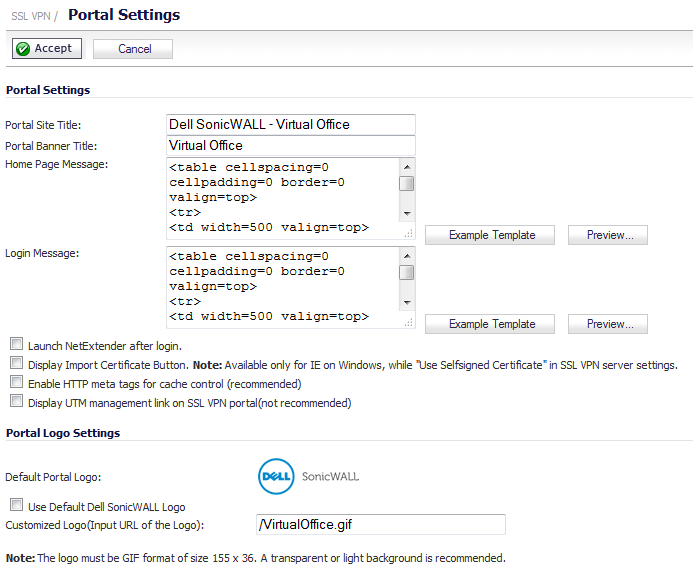Viewport: 693px width, 576px height.
Task: Enable Launch NetExtender after login
Action: [16, 343]
